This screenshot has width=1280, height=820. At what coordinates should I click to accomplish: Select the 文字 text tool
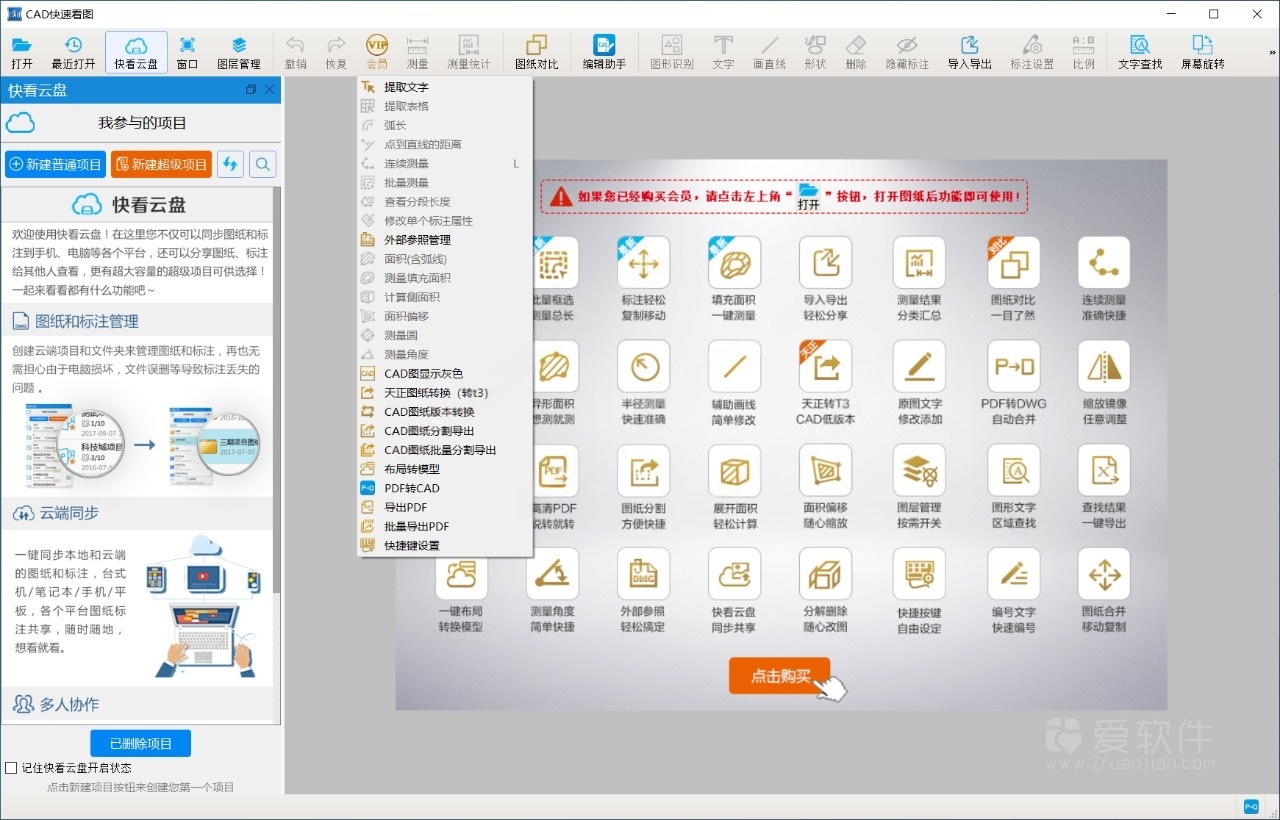[721, 51]
